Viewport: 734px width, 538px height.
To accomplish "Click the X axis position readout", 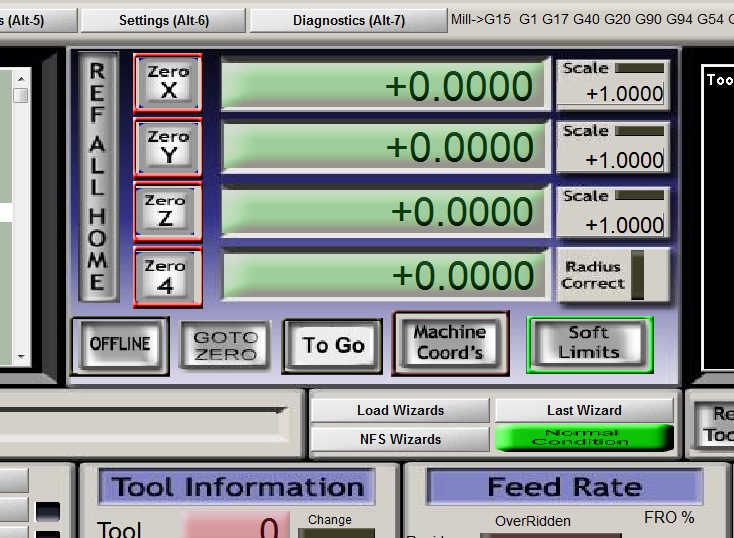I will coord(385,86).
